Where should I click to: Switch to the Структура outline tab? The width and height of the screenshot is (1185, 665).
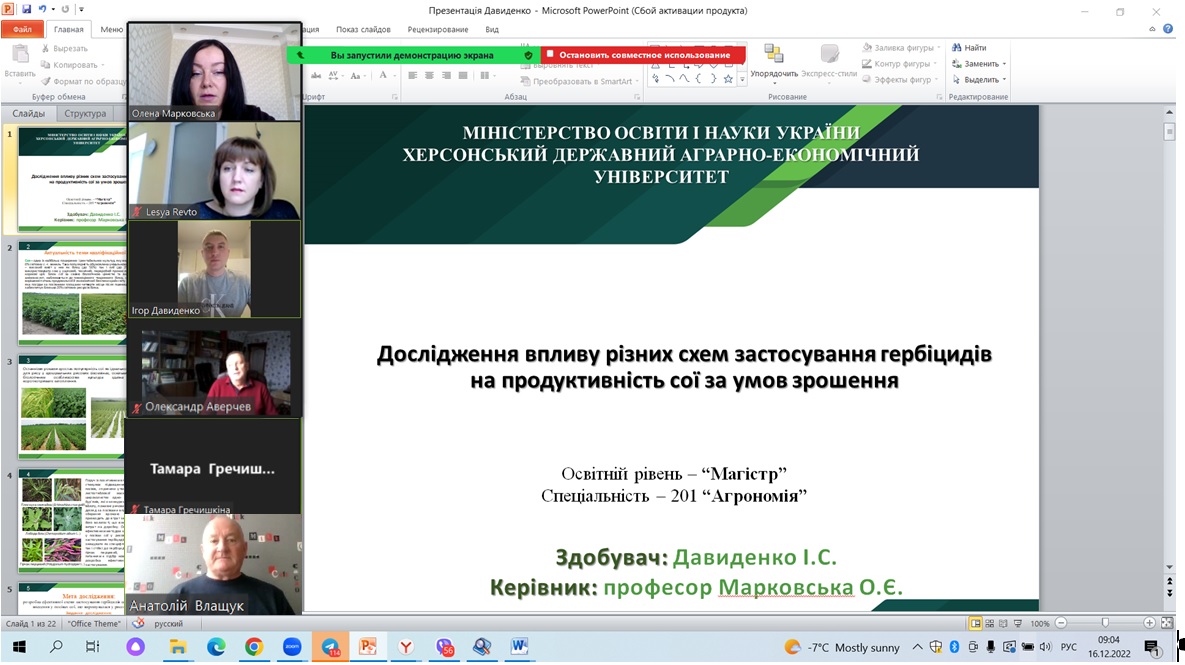[85, 113]
